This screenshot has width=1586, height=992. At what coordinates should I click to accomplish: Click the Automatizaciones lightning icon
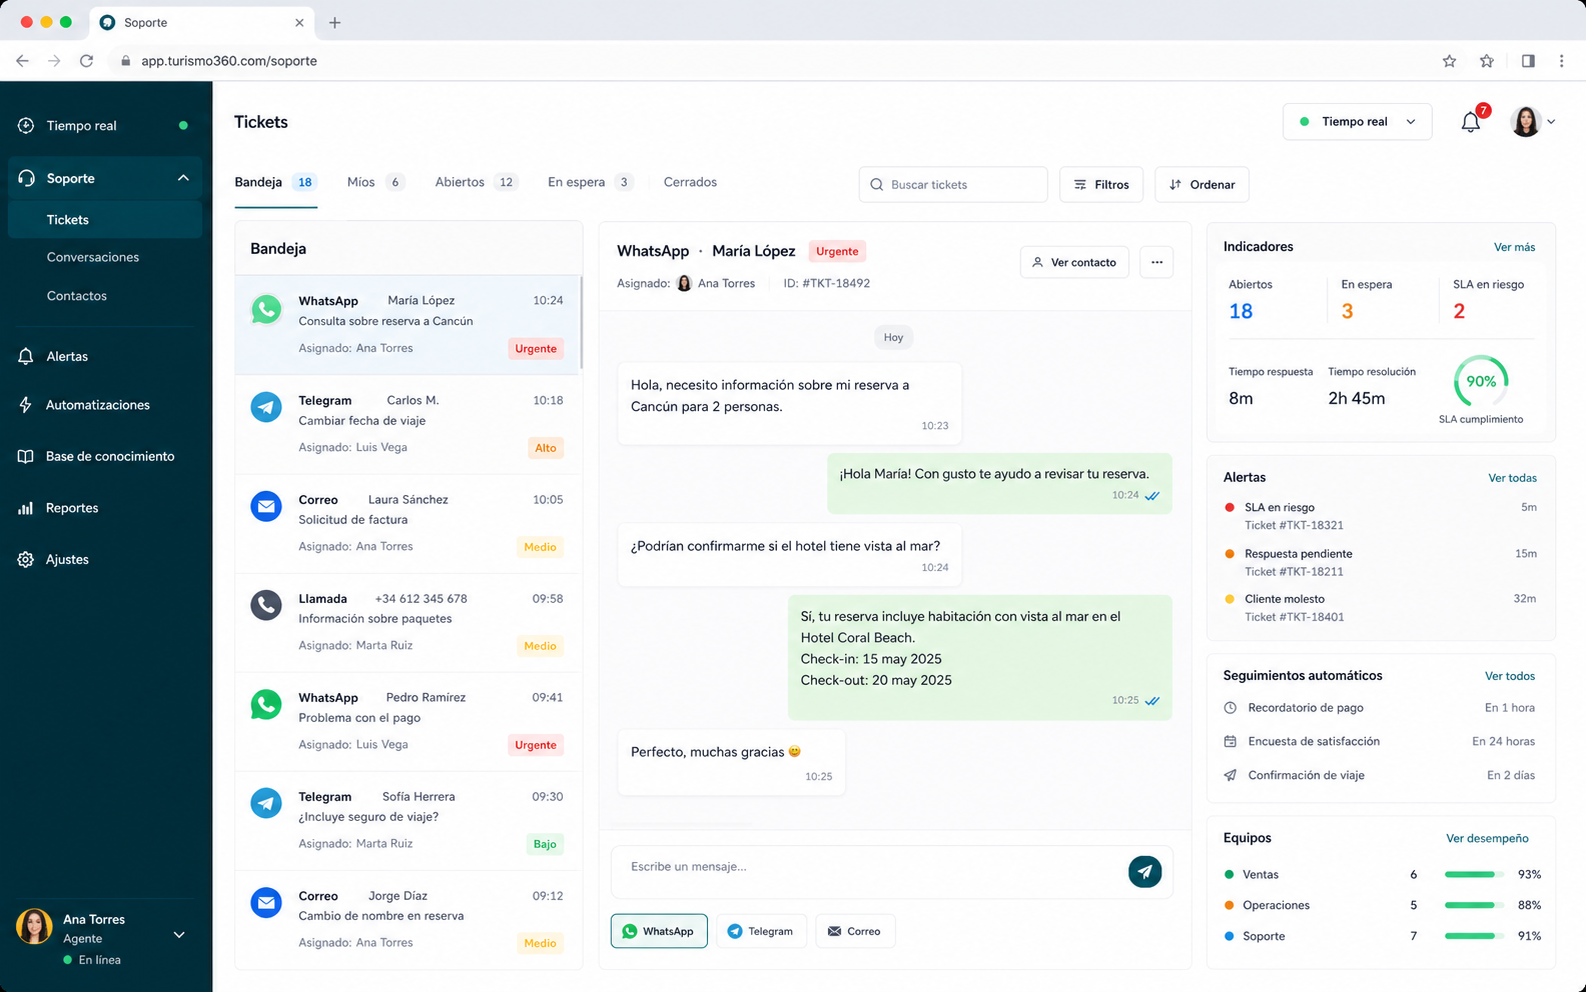pos(26,405)
